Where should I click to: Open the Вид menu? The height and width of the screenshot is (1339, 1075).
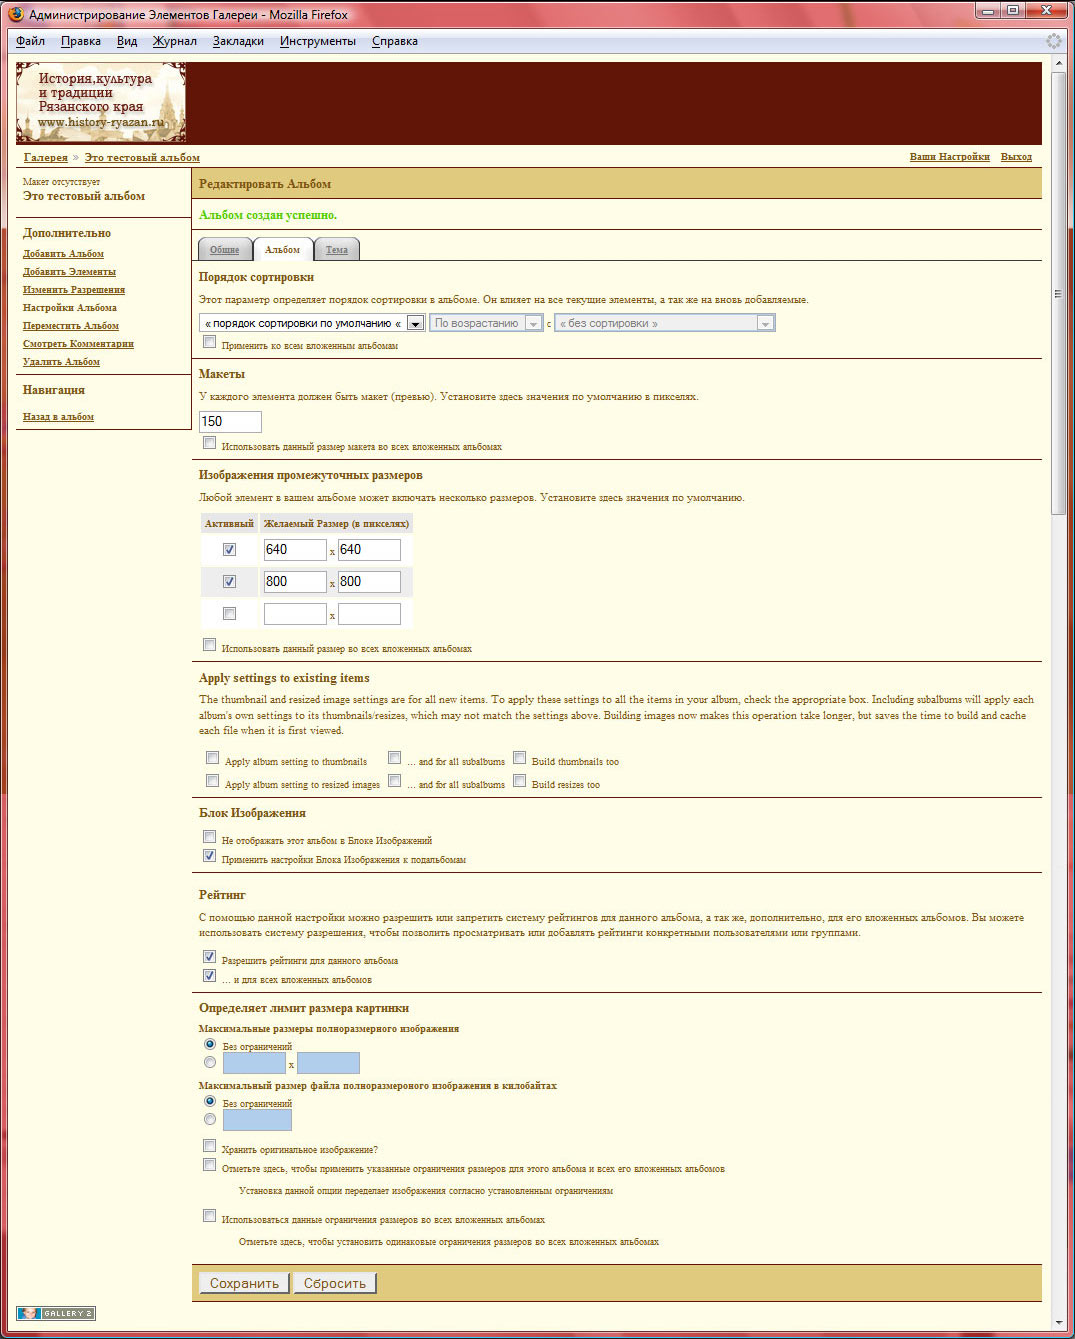(x=127, y=41)
